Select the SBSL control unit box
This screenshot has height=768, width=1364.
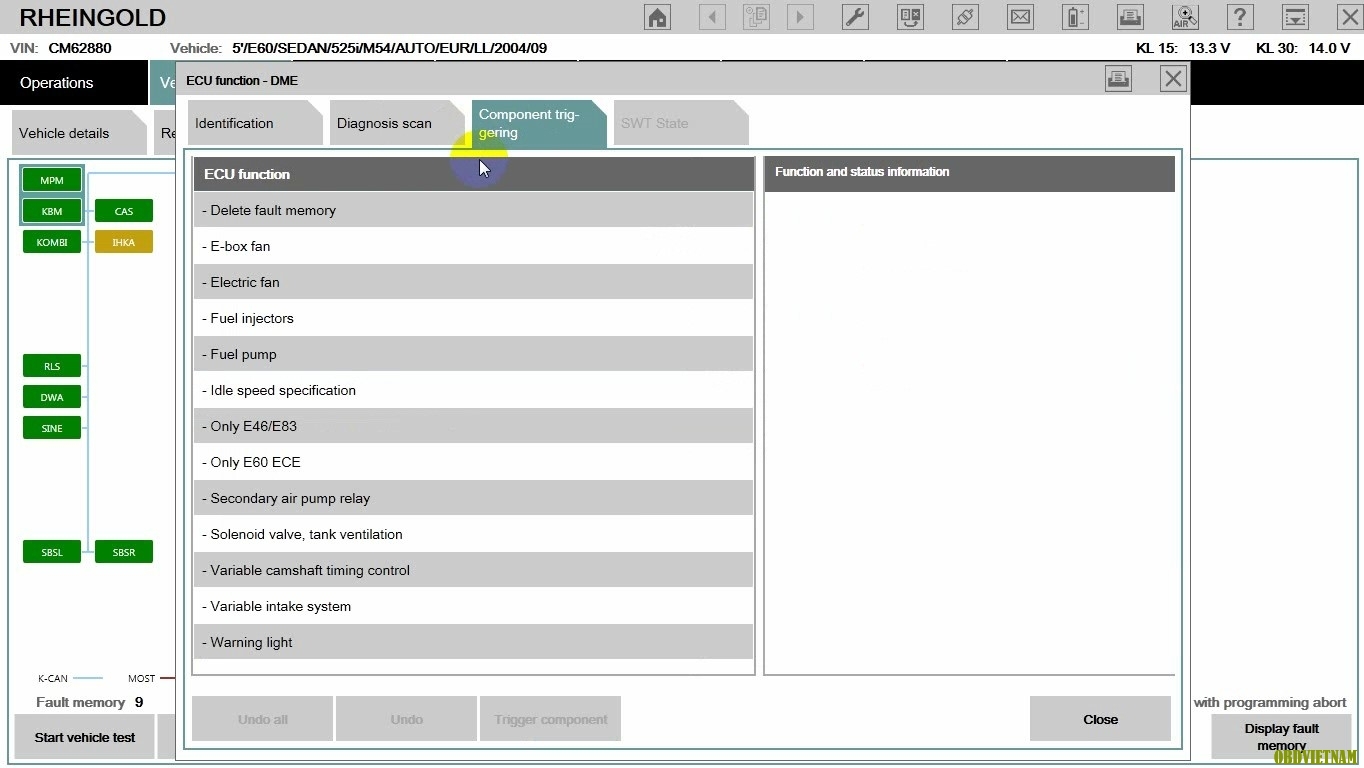click(x=52, y=552)
